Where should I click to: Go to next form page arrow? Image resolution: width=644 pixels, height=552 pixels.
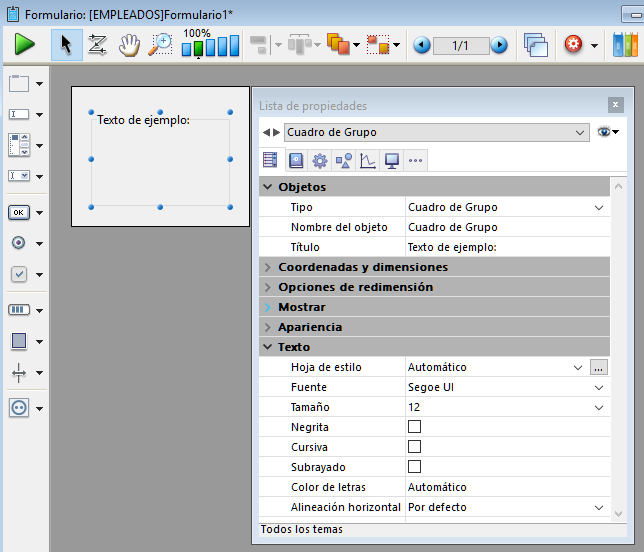point(498,46)
